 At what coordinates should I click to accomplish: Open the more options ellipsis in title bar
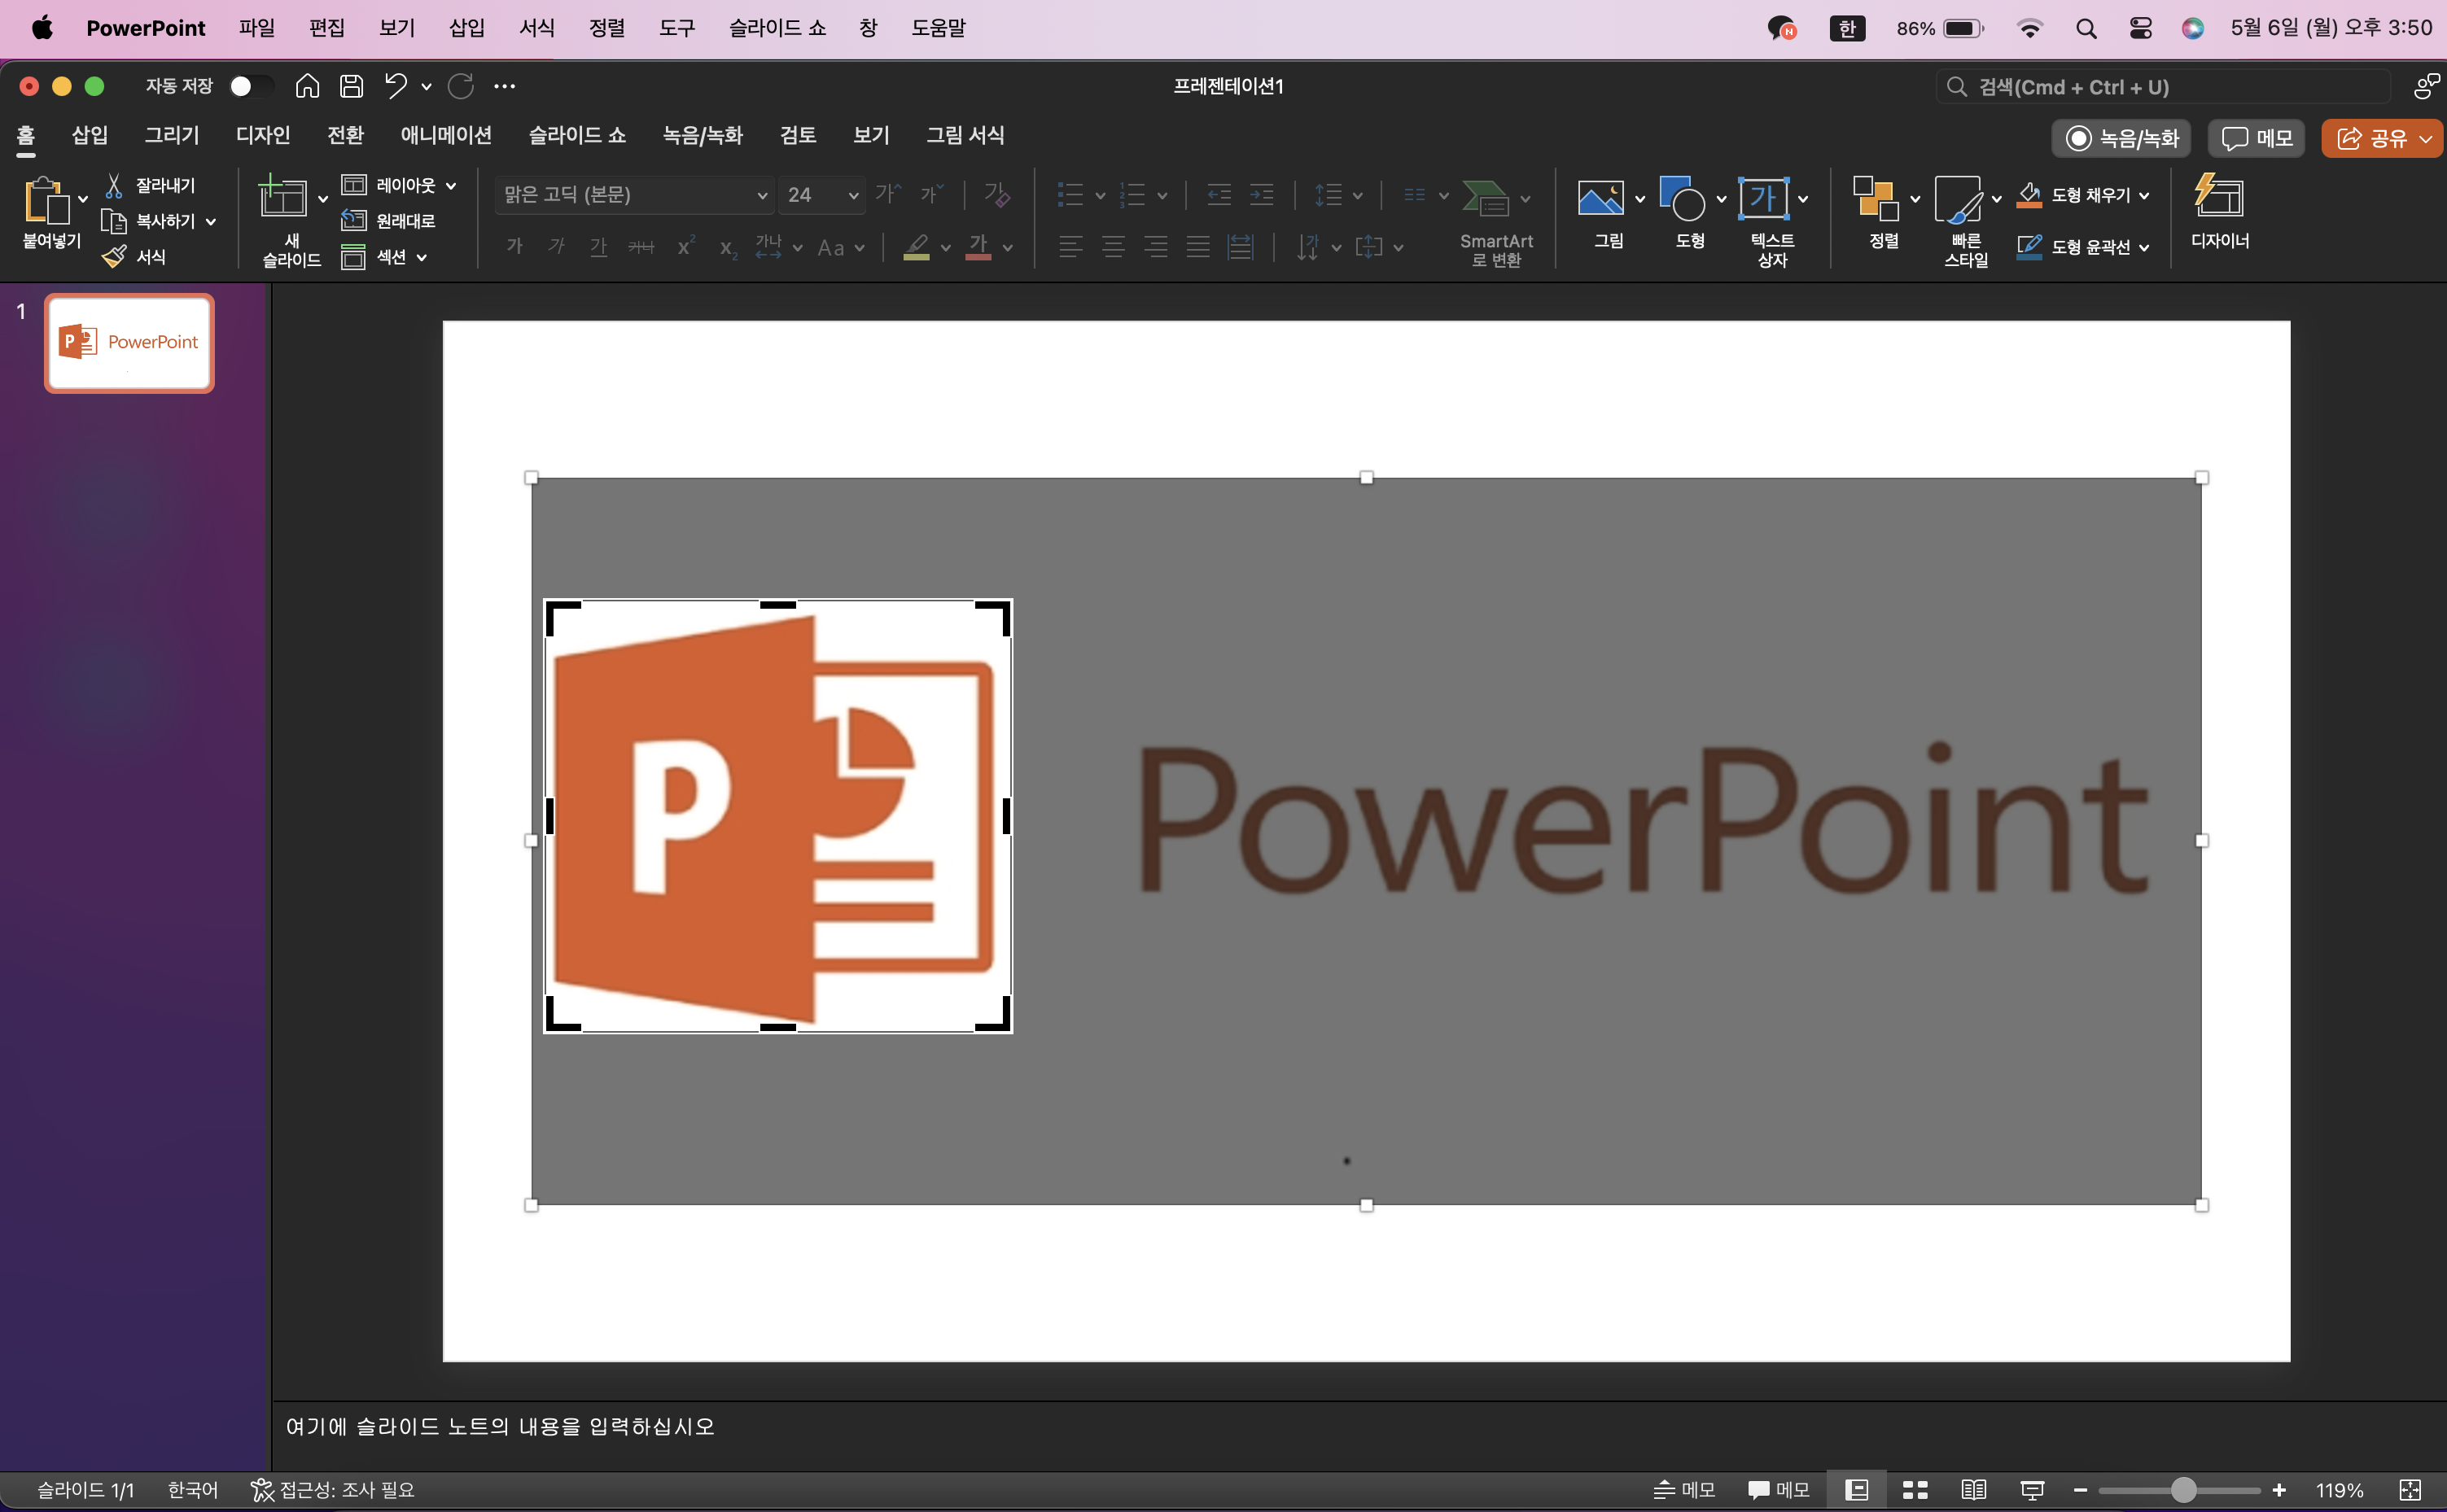(505, 86)
